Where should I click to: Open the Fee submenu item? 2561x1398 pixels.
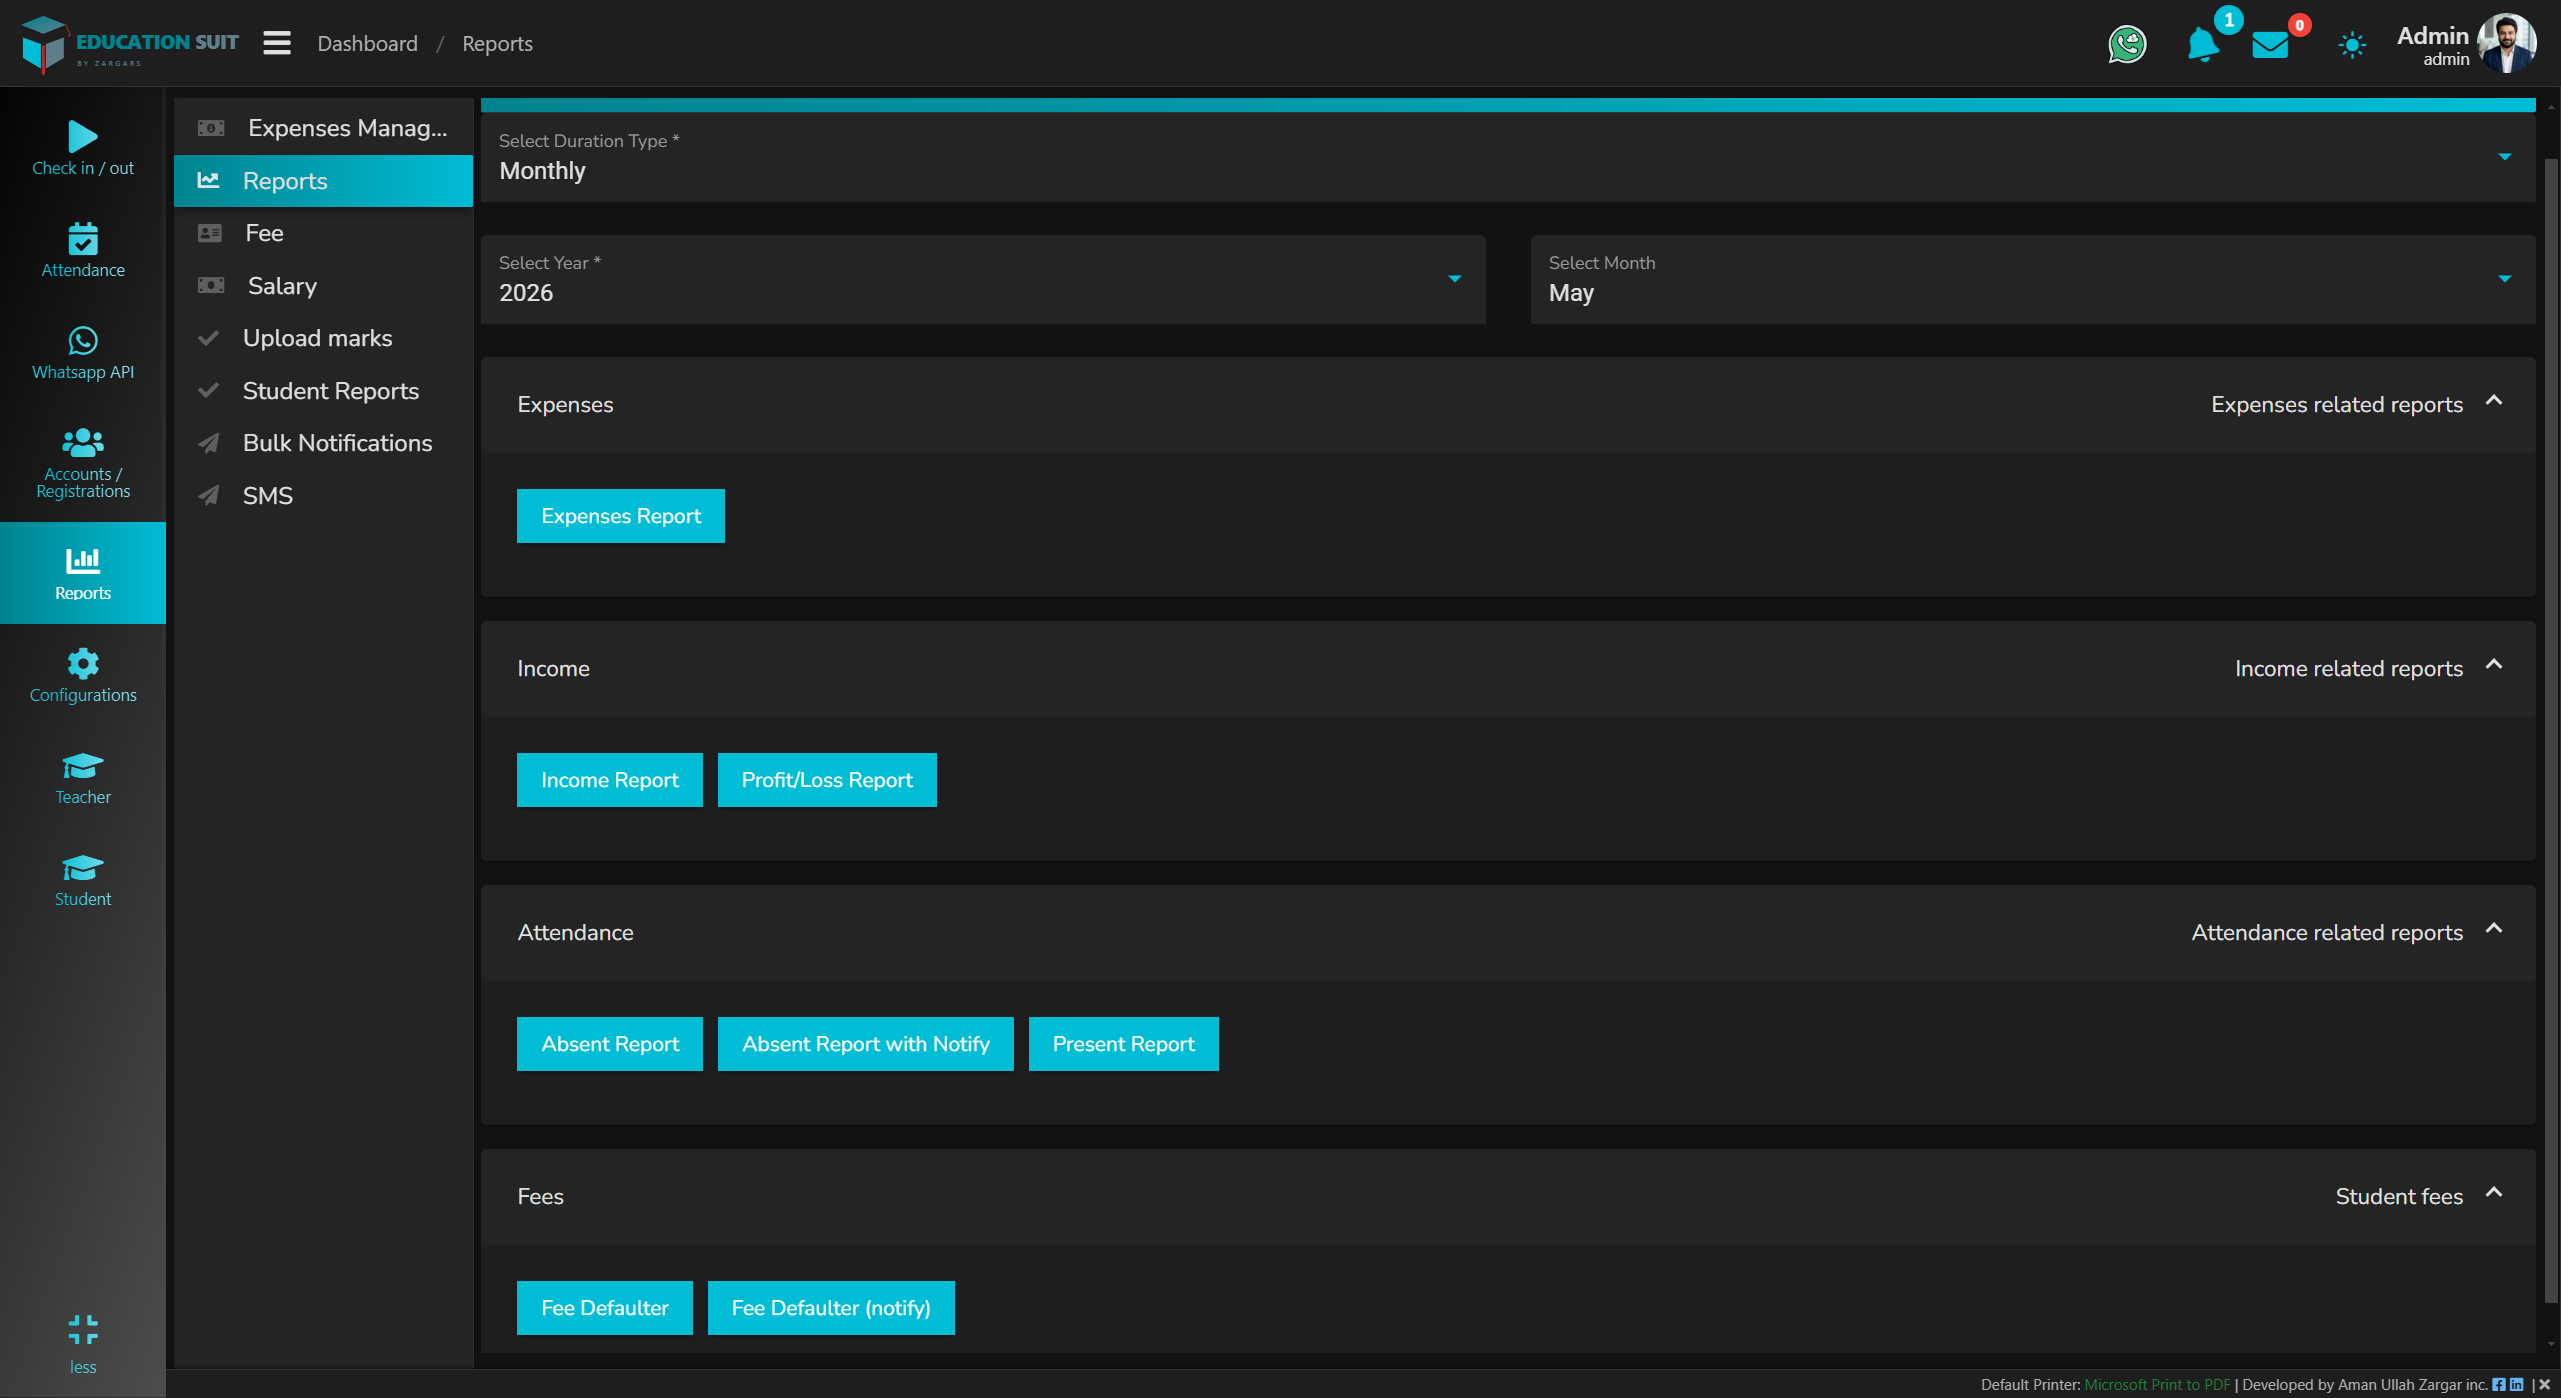pos(323,233)
